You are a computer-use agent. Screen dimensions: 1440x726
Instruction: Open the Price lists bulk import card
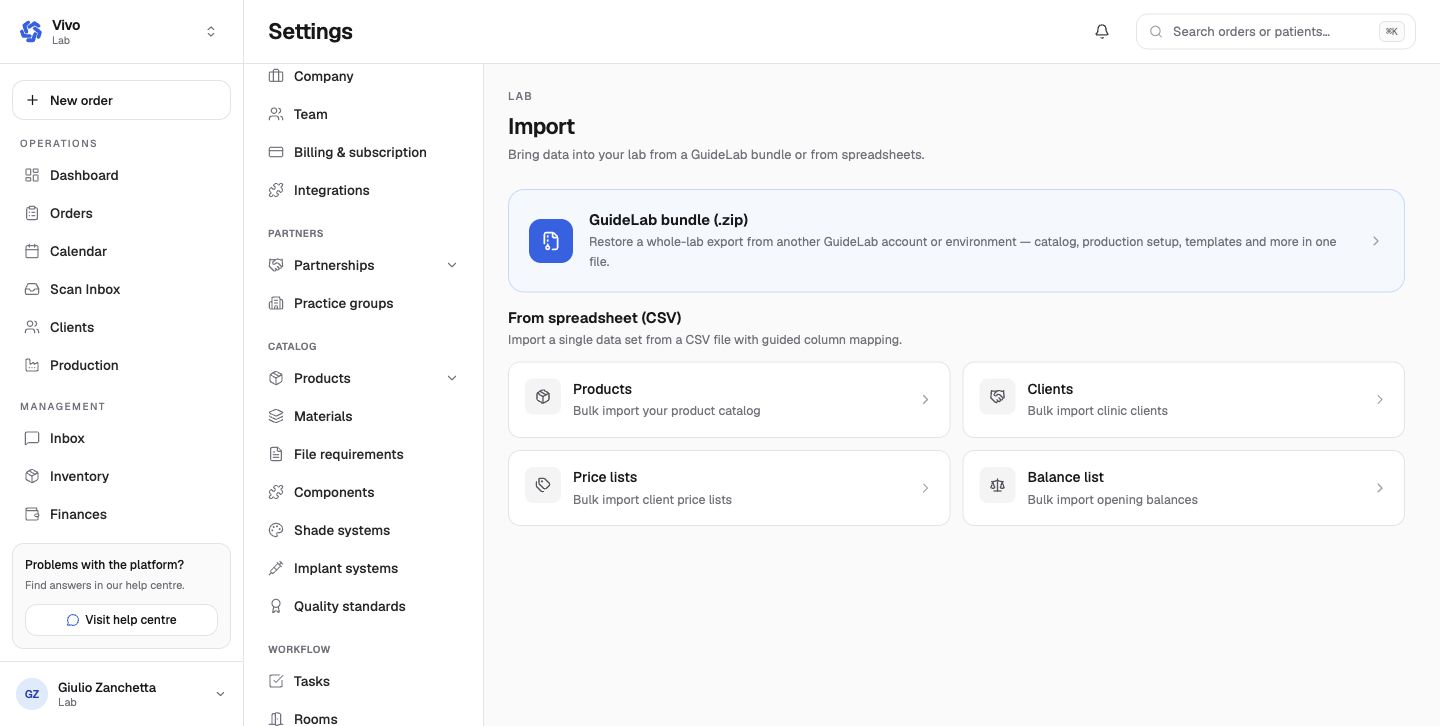729,488
